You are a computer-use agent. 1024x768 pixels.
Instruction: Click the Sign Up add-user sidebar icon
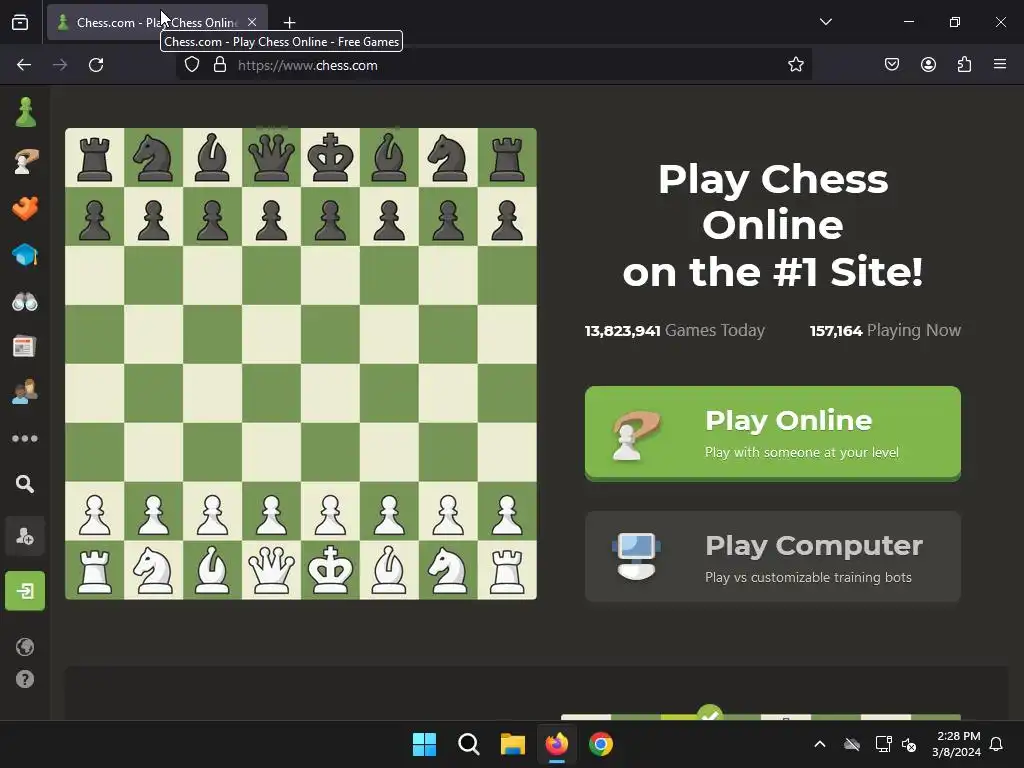coord(25,537)
